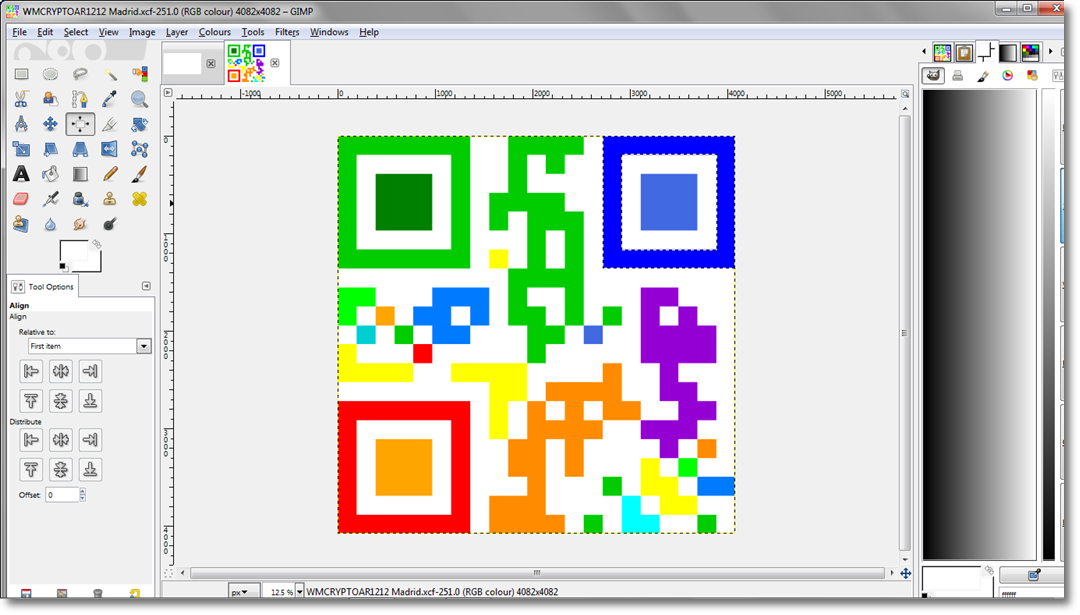Pick a shade in the colour gradient area
Screen dimensions: 1080x615
(979, 324)
